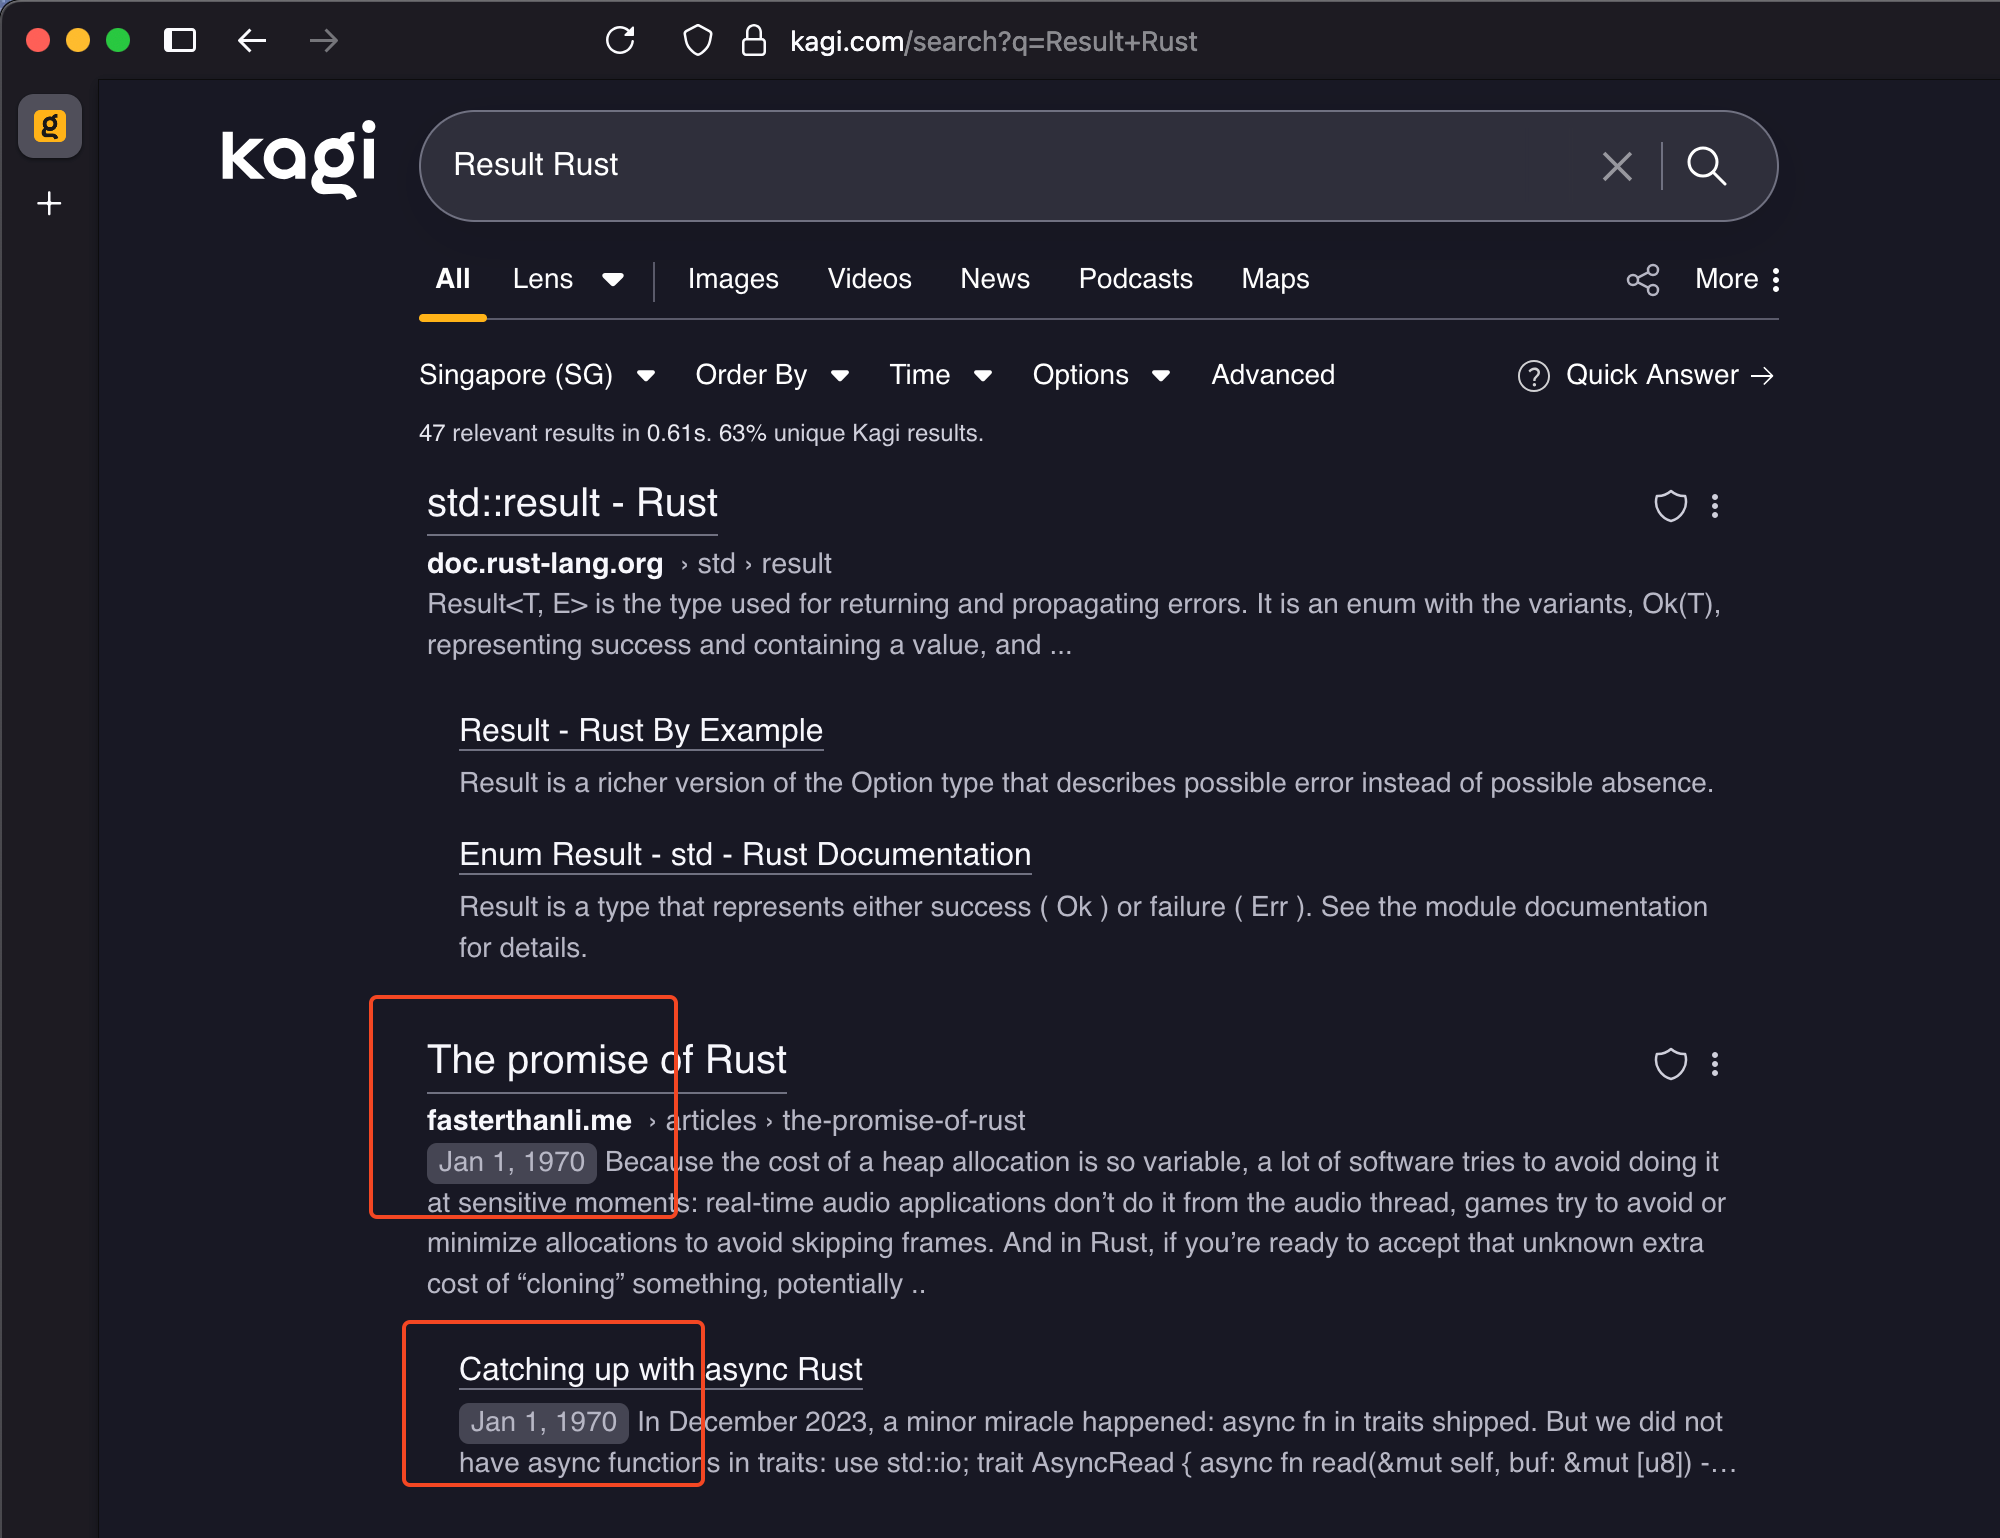
Task: Clear the search query with the X icon
Action: [1616, 166]
